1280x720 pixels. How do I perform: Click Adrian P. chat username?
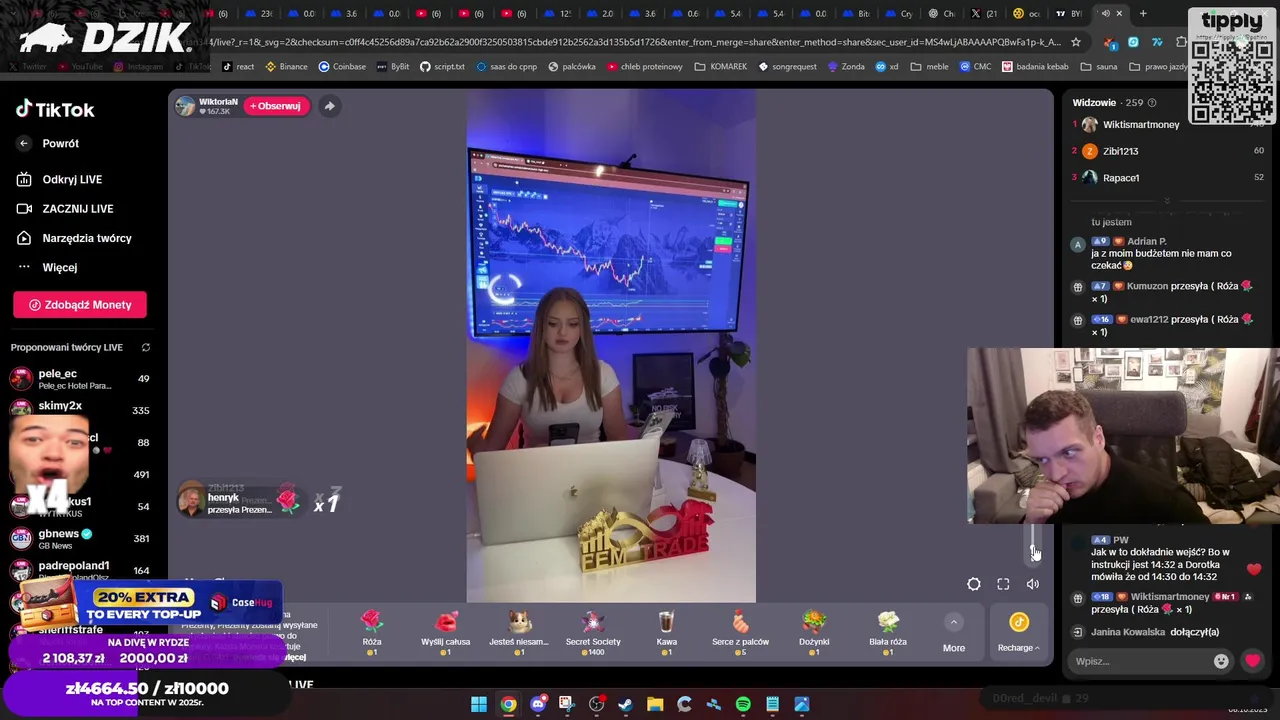pyautogui.click(x=1146, y=241)
